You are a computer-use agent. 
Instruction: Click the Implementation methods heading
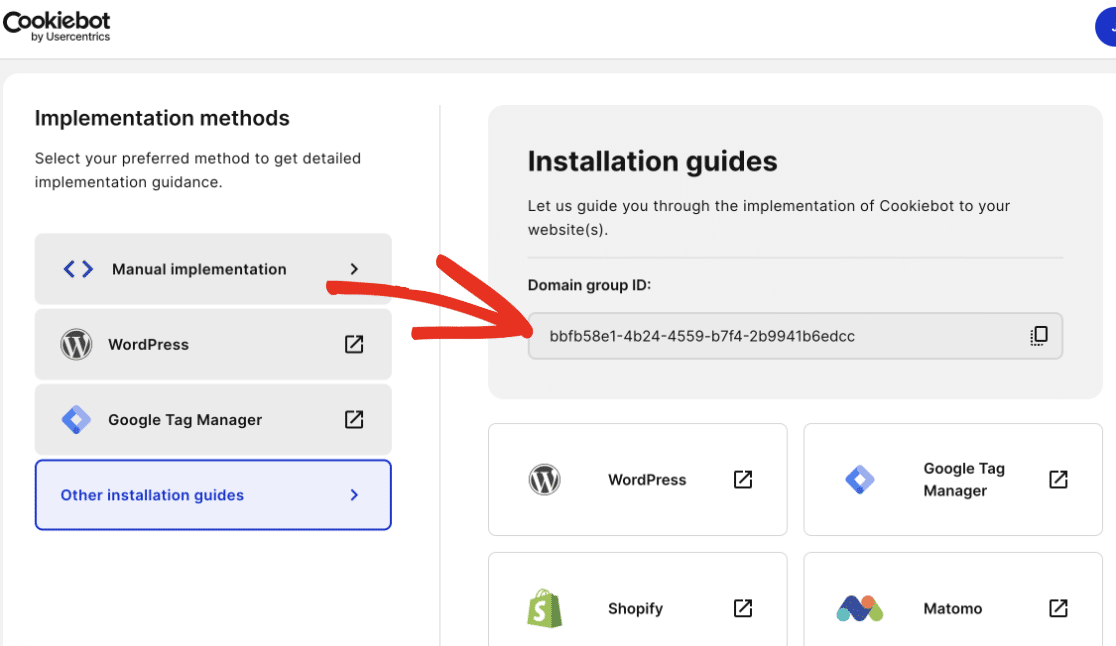(x=162, y=118)
